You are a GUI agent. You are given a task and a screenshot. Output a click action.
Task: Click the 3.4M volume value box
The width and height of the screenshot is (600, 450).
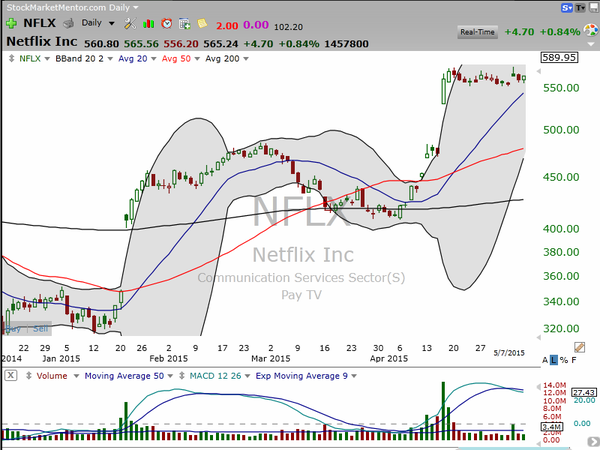551,427
